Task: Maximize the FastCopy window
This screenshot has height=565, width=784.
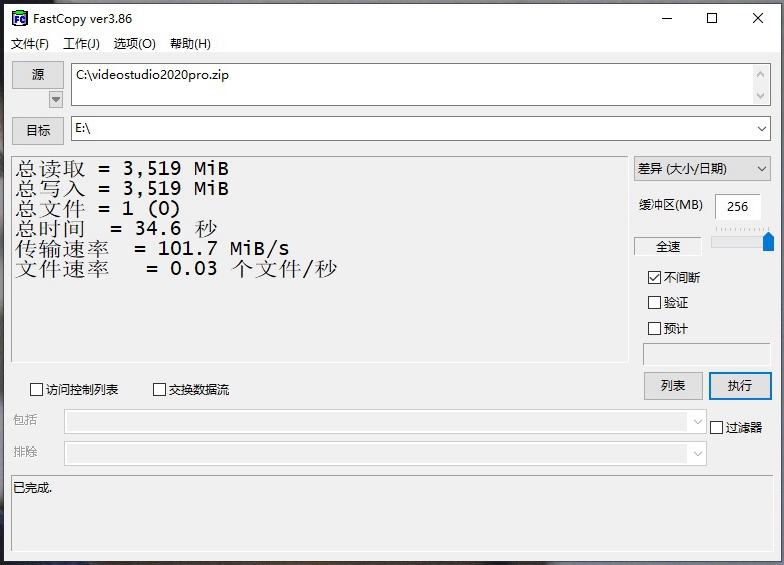Action: 712,18
